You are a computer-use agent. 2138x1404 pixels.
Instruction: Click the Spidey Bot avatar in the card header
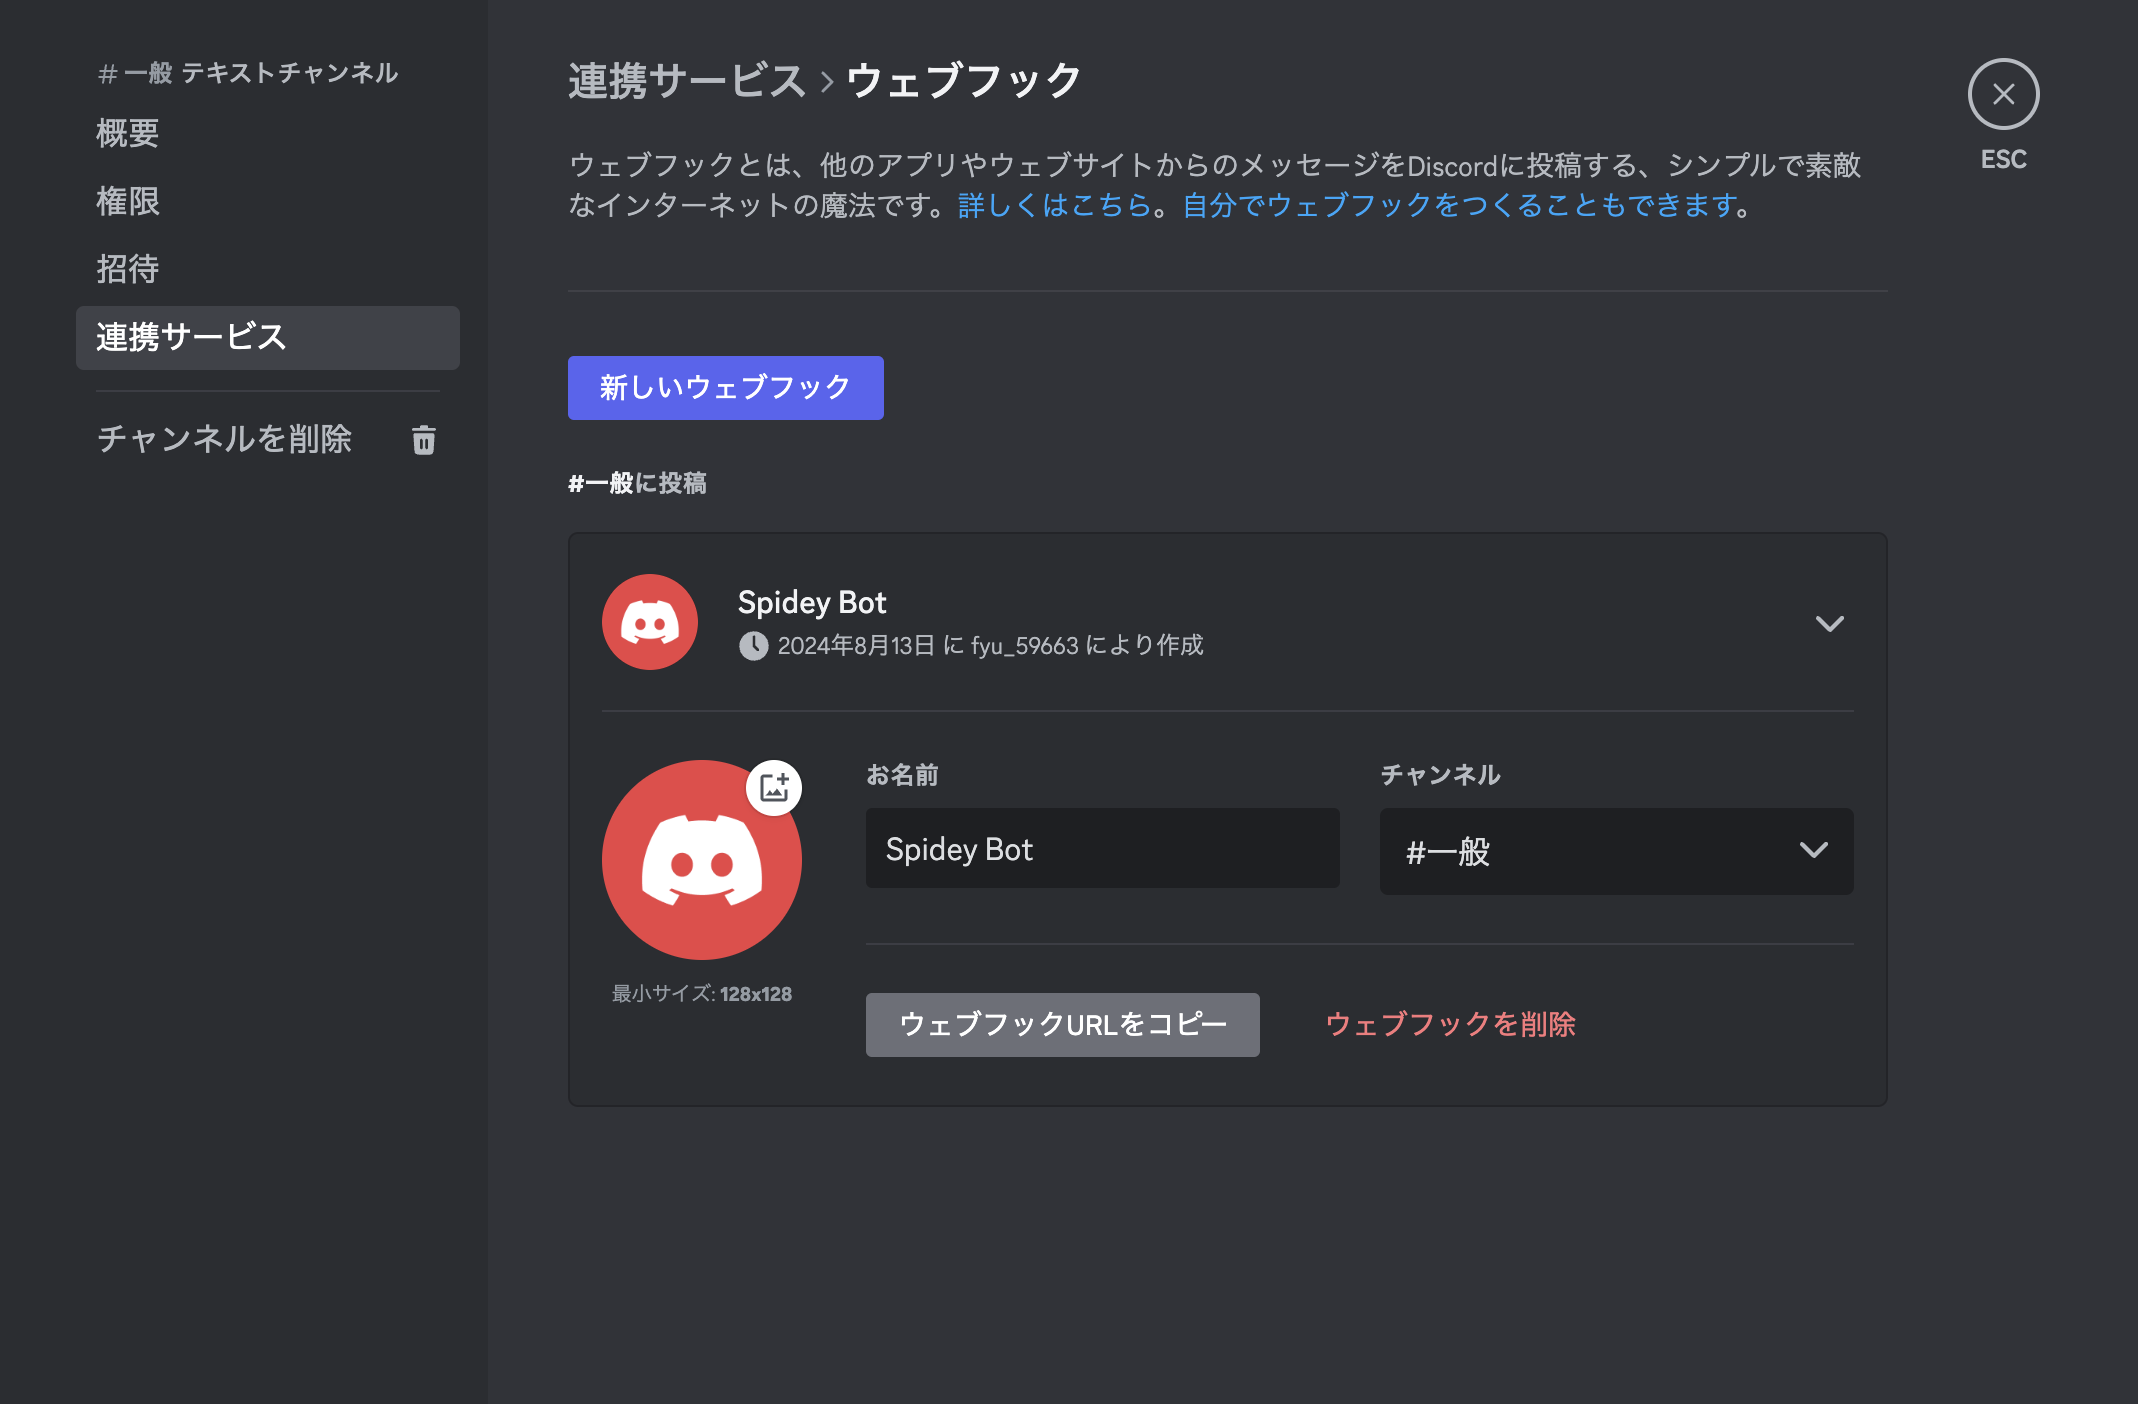[x=649, y=622]
